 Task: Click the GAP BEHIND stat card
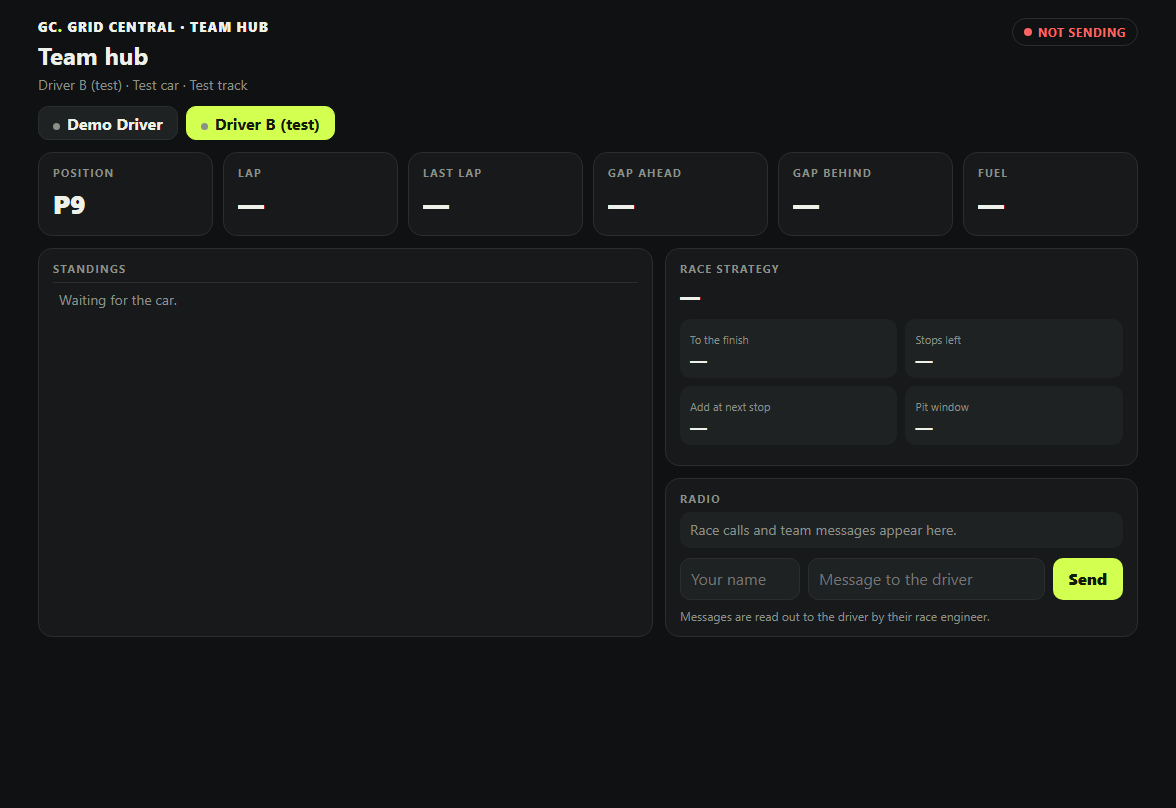[x=866, y=194]
